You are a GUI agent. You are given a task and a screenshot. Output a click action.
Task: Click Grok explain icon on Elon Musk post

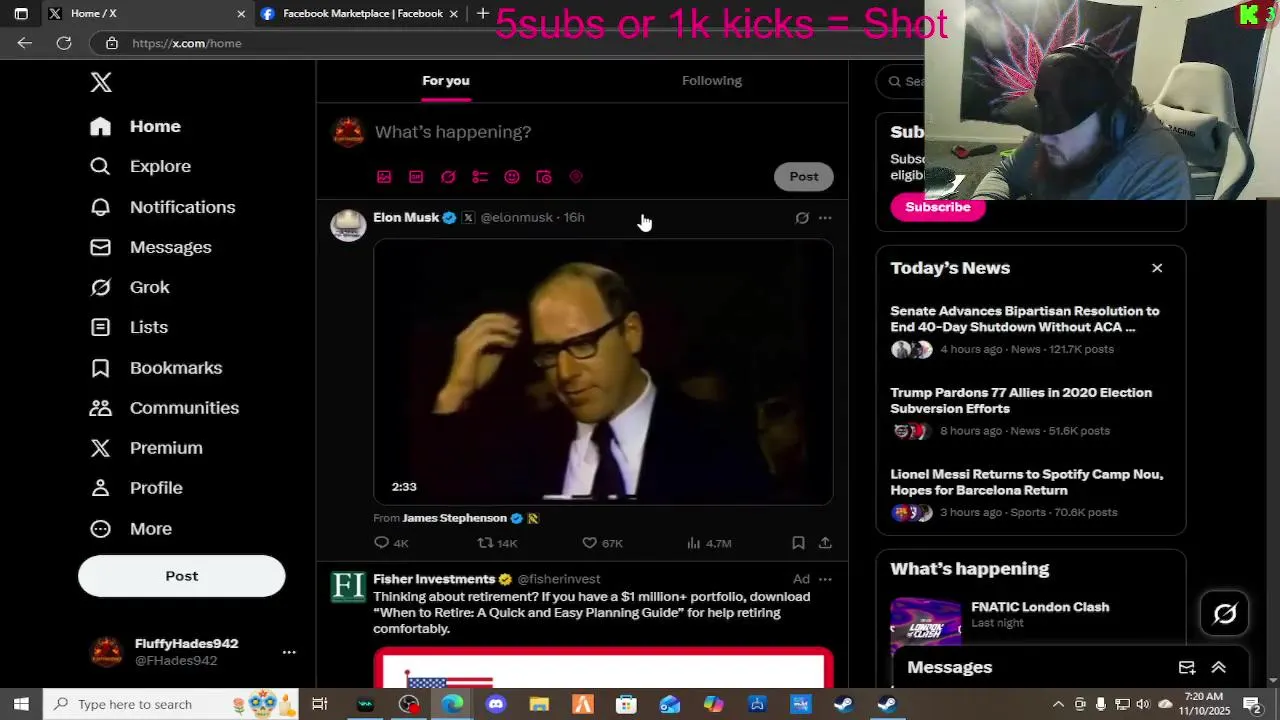click(x=802, y=218)
